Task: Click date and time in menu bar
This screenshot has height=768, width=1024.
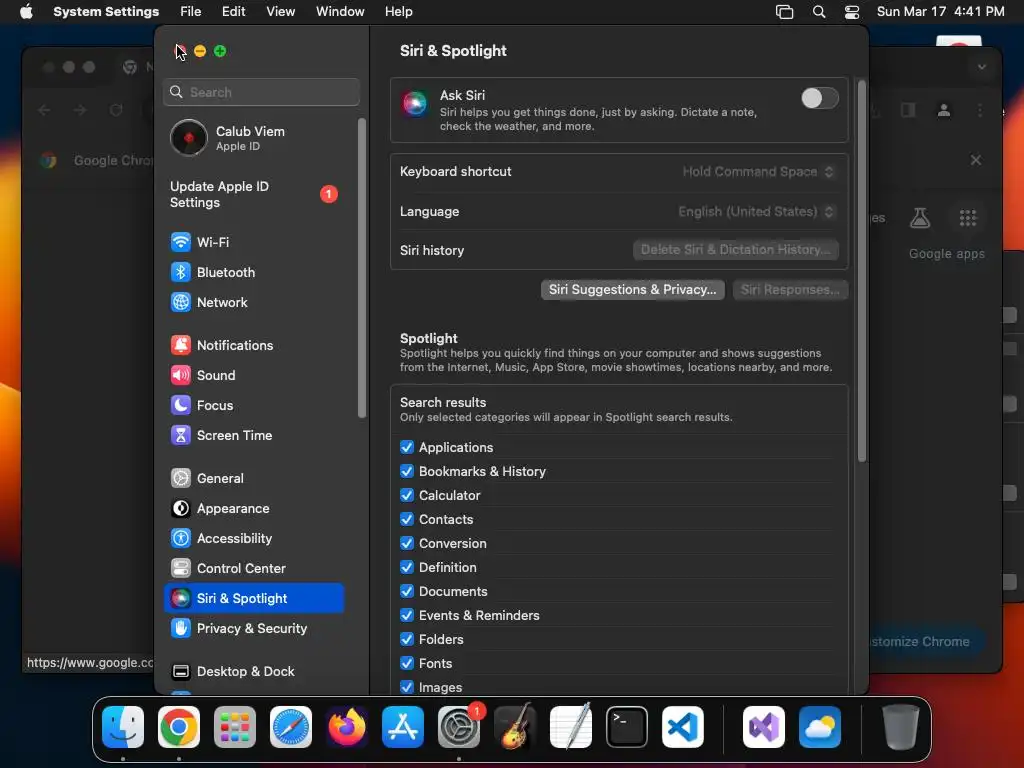Action: [940, 12]
